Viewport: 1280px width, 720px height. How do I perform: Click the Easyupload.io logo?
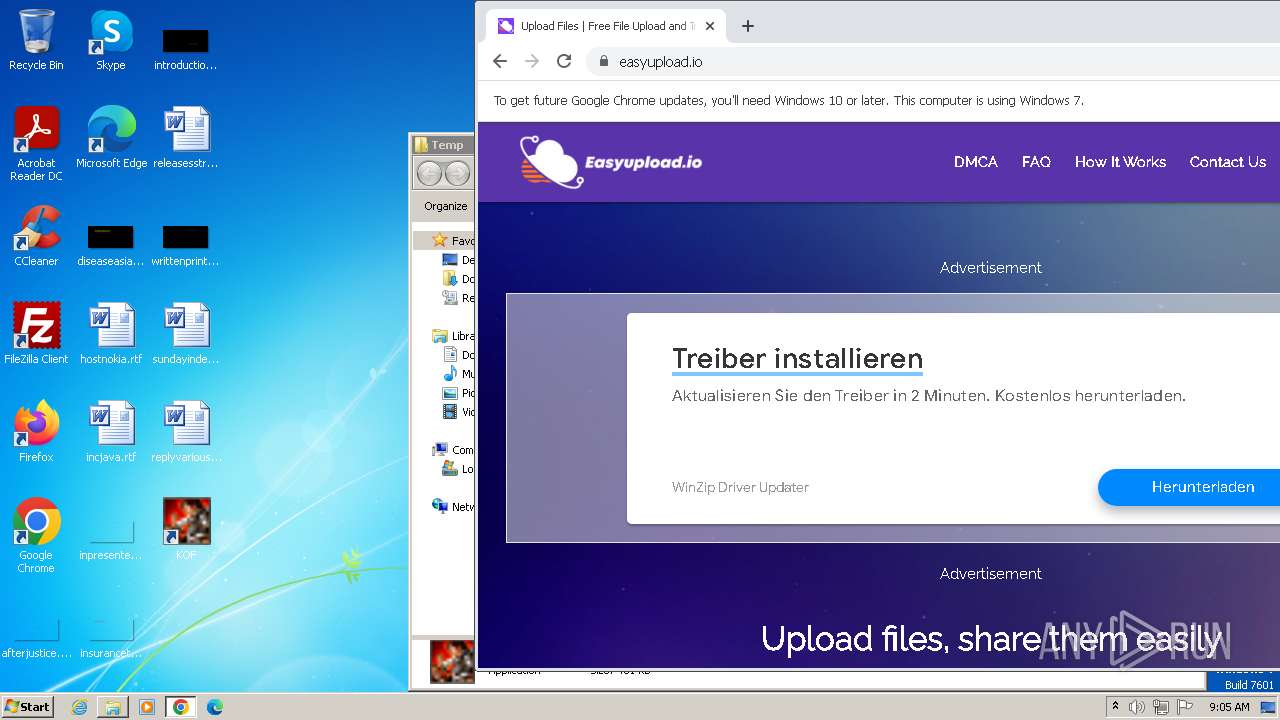(x=611, y=161)
